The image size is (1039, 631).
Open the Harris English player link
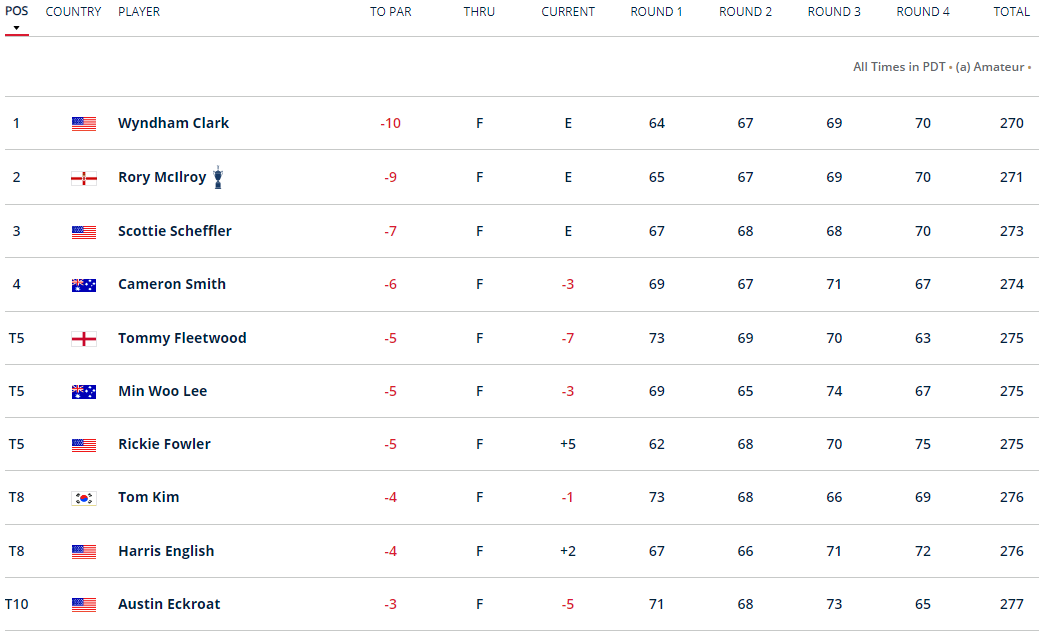pos(166,551)
